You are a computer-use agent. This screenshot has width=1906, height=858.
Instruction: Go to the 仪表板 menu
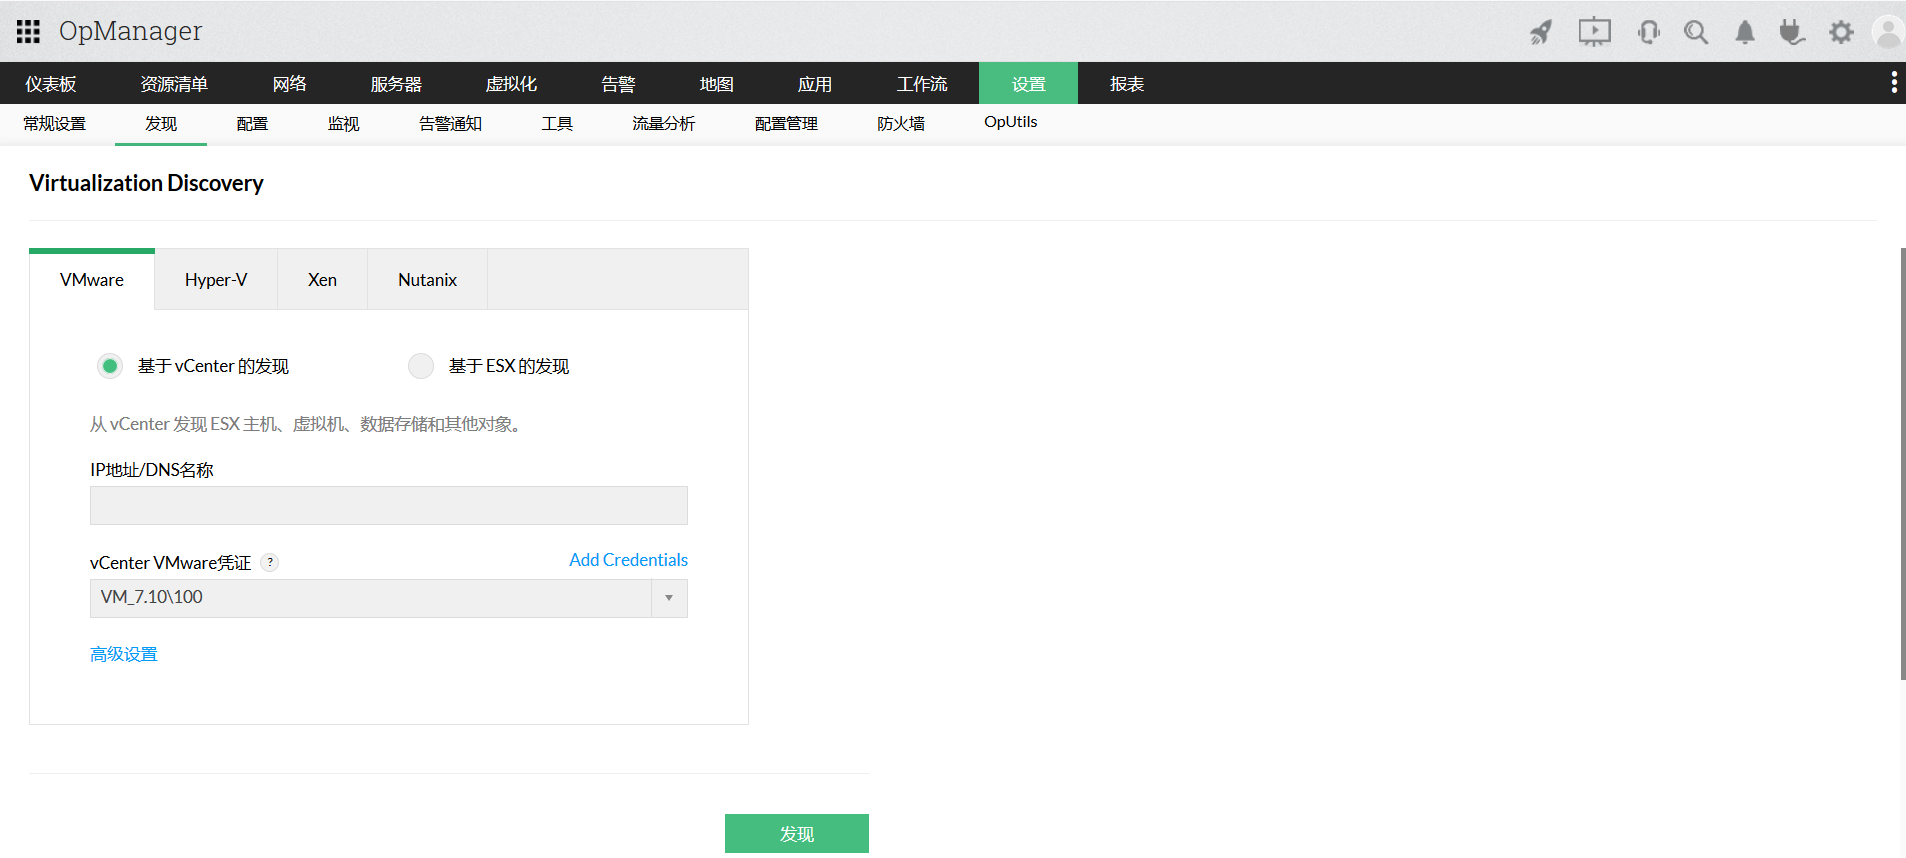coord(51,84)
